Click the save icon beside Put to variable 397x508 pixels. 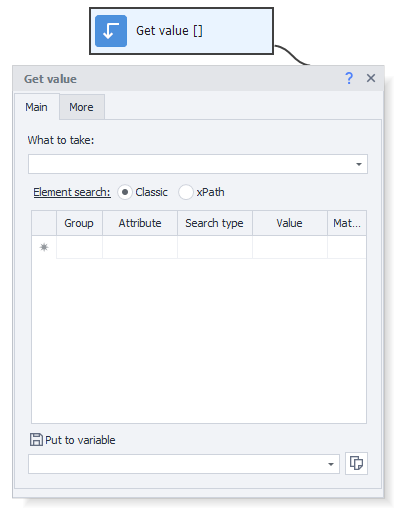point(36,439)
